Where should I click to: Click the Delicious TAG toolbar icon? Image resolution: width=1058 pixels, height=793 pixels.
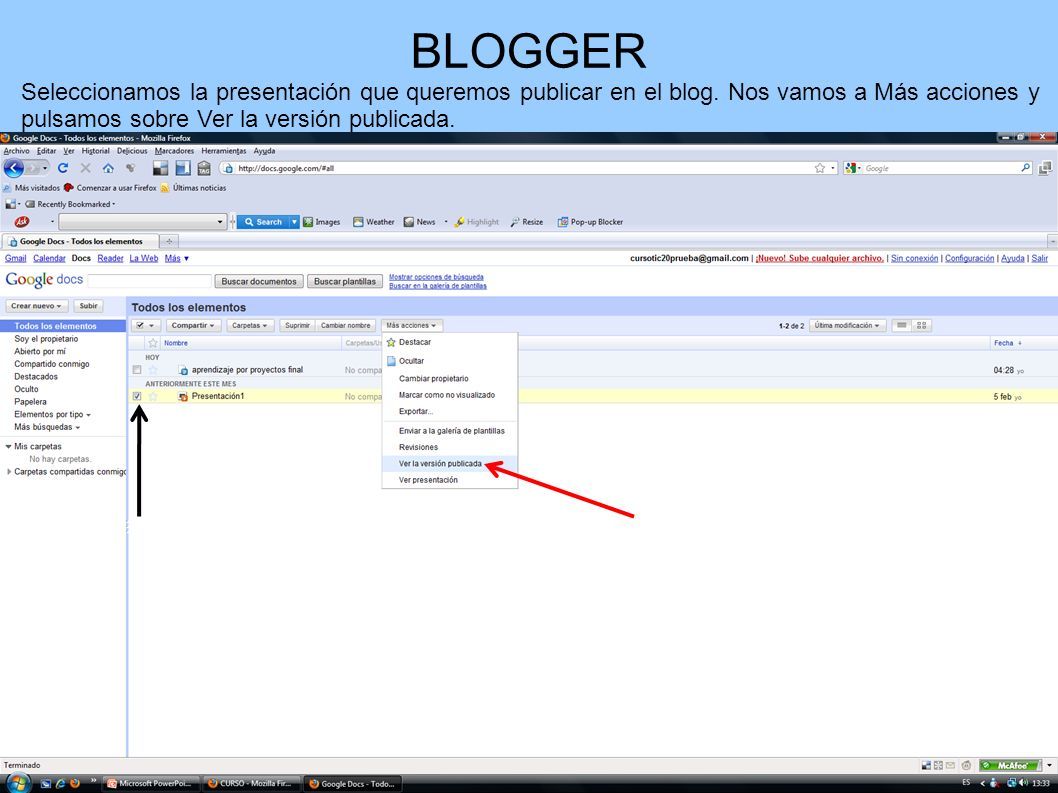click(204, 168)
